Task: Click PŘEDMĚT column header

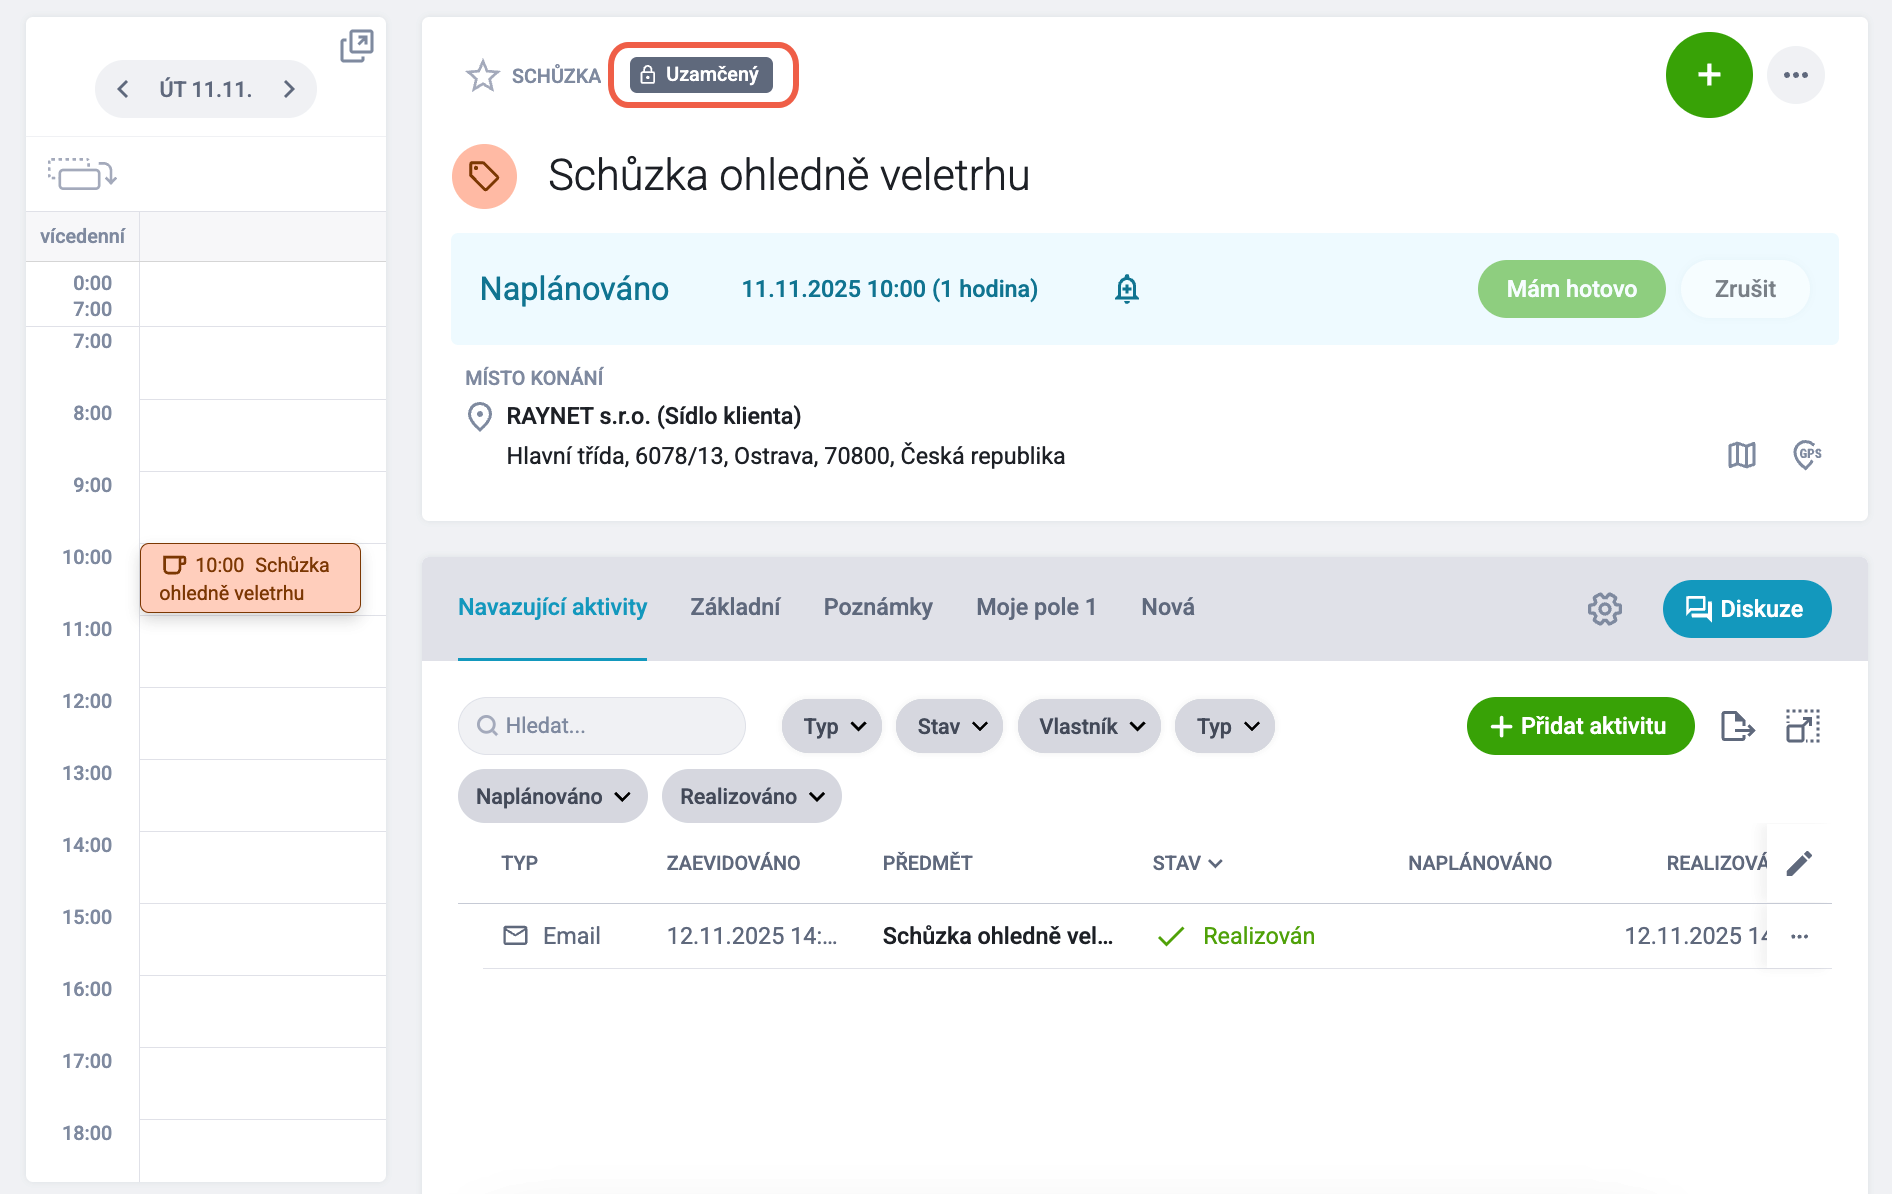Action: (927, 863)
